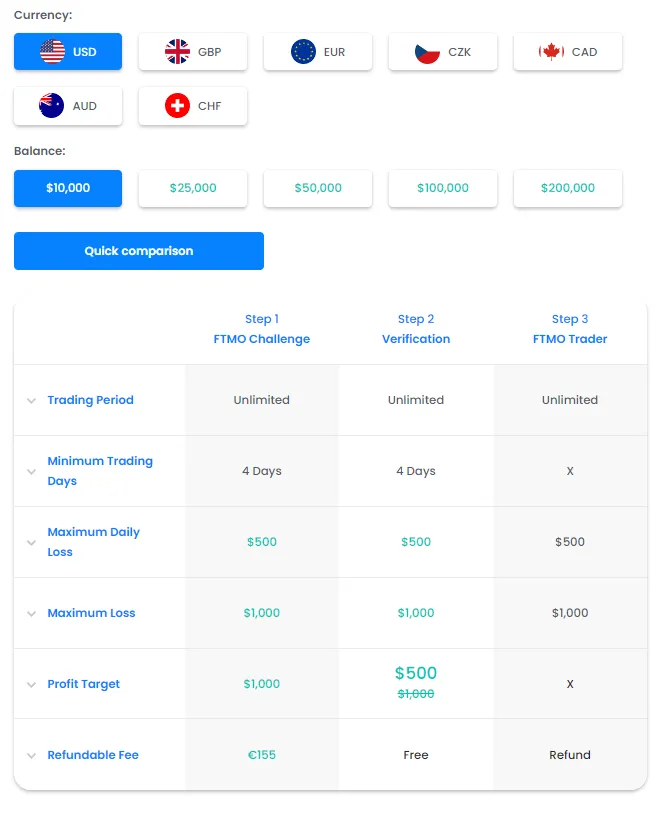Image resolution: width=659 pixels, height=823 pixels.
Task: Choose EUR as the currency
Action: pyautogui.click(x=317, y=51)
